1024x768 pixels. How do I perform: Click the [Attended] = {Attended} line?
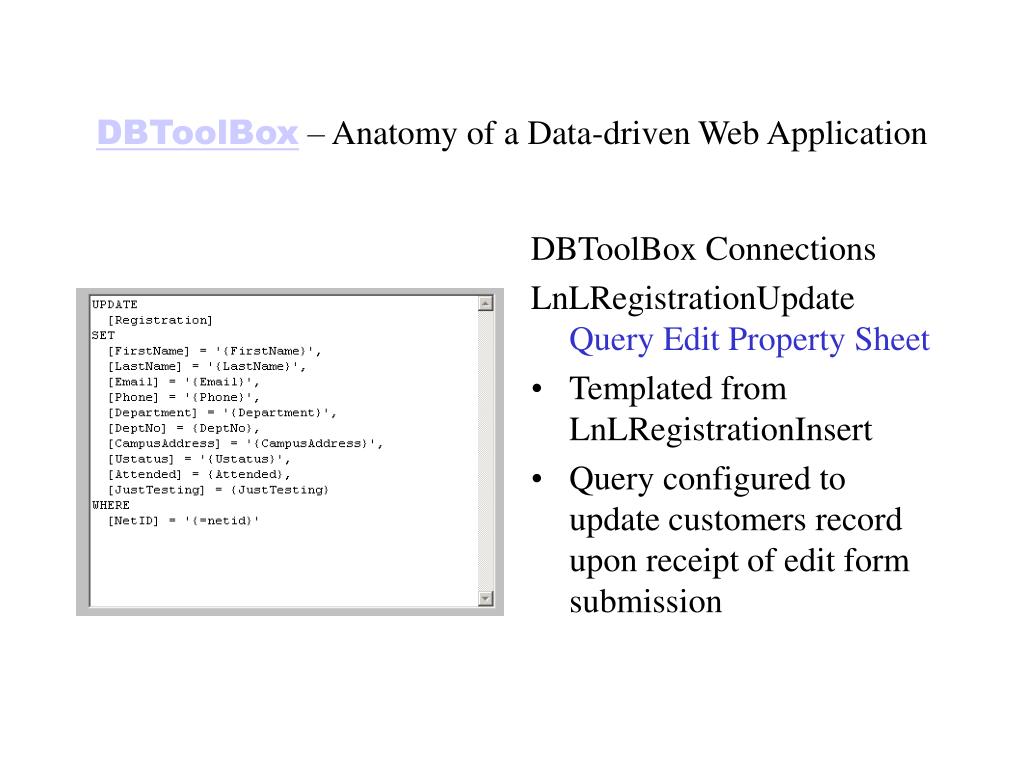point(199,474)
